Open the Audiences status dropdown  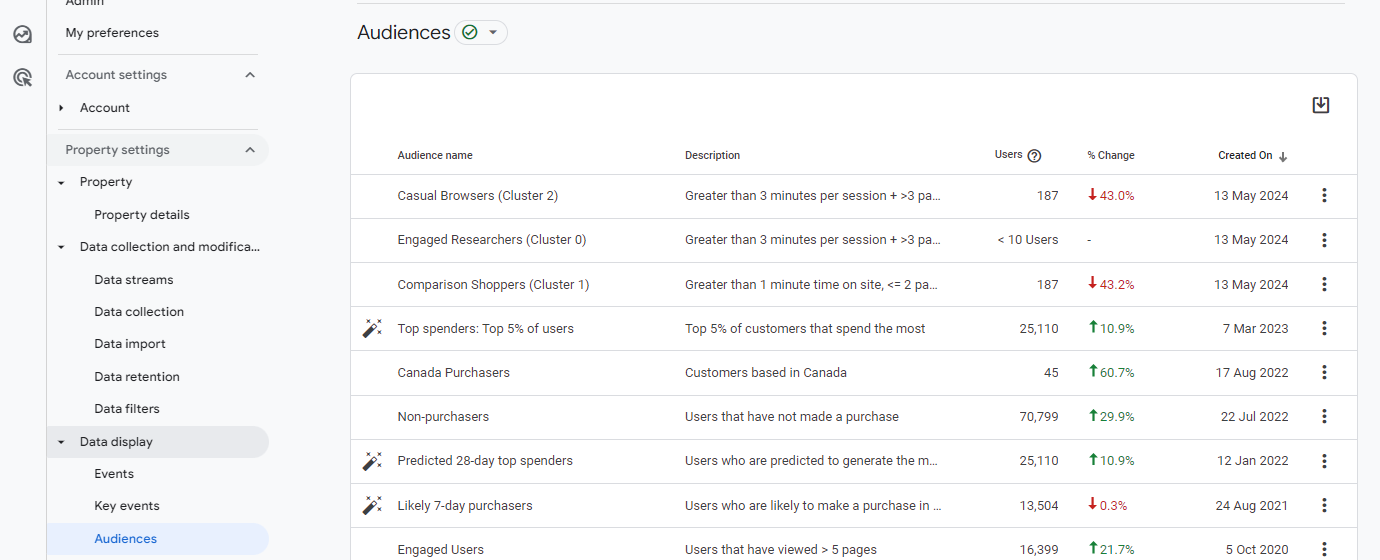pyautogui.click(x=481, y=33)
